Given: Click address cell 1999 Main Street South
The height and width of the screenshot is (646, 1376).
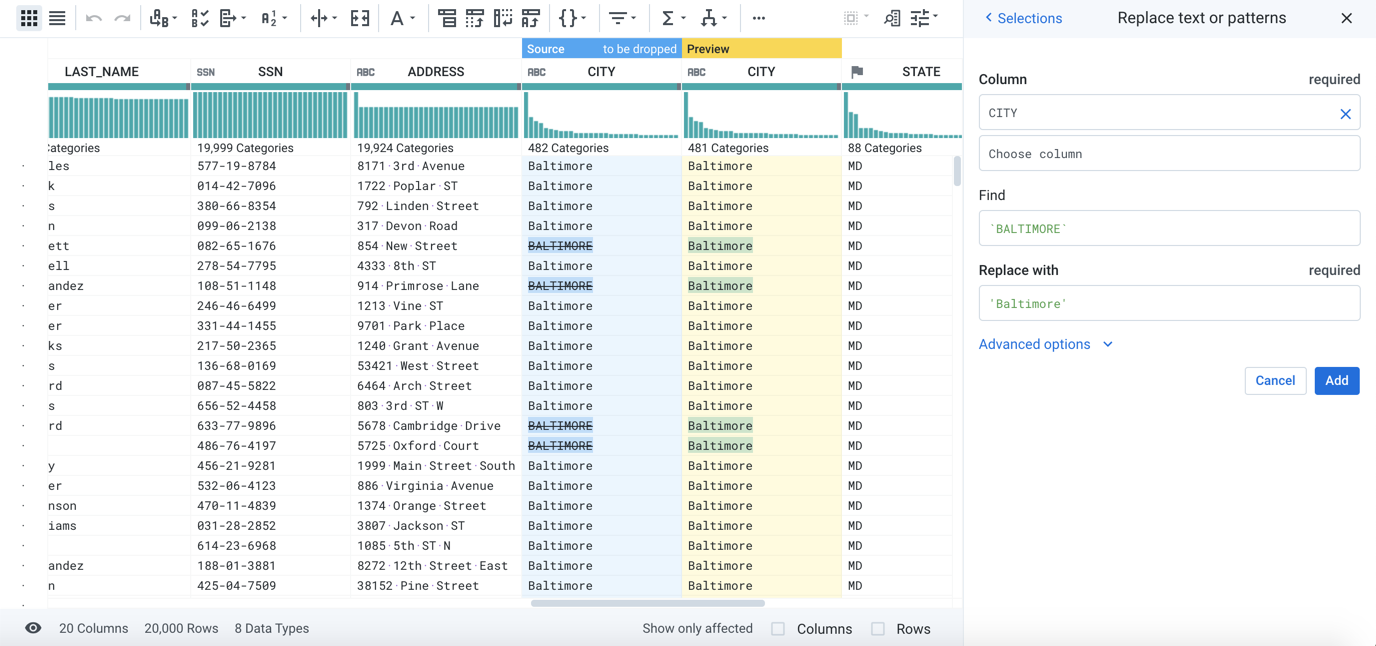Looking at the screenshot, I should [x=436, y=466].
